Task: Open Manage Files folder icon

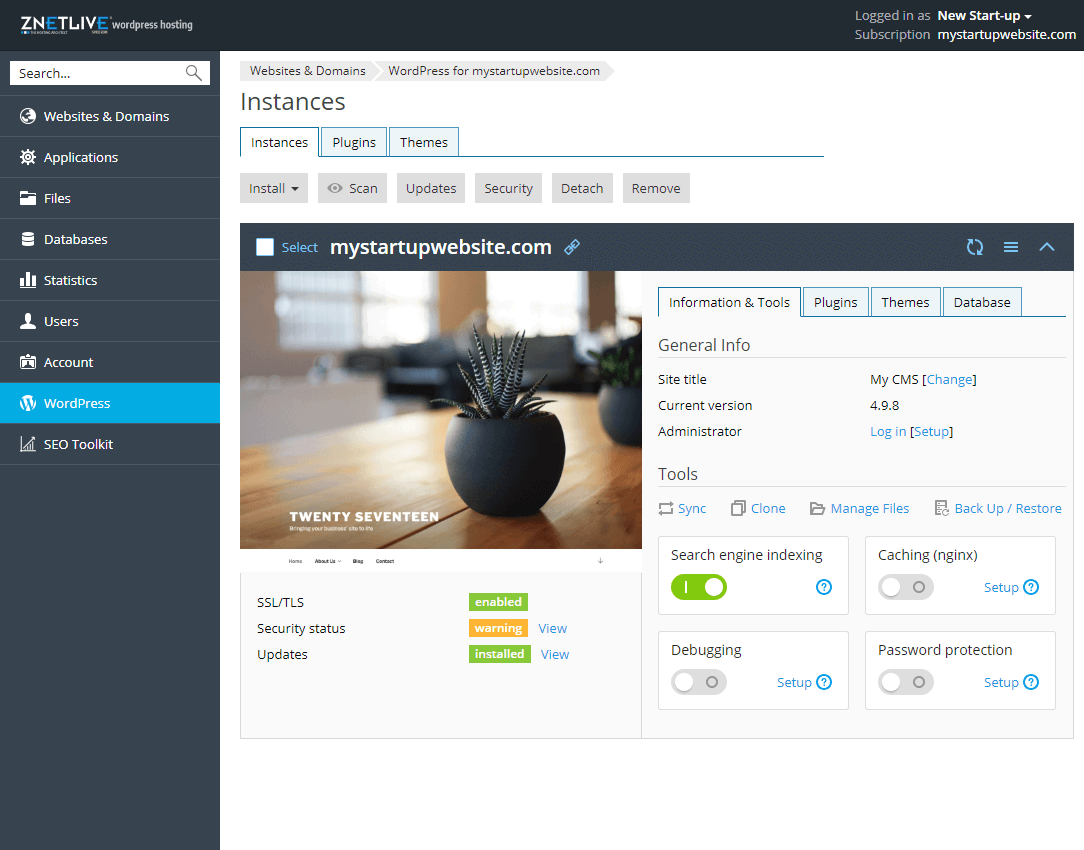Action: coord(817,508)
